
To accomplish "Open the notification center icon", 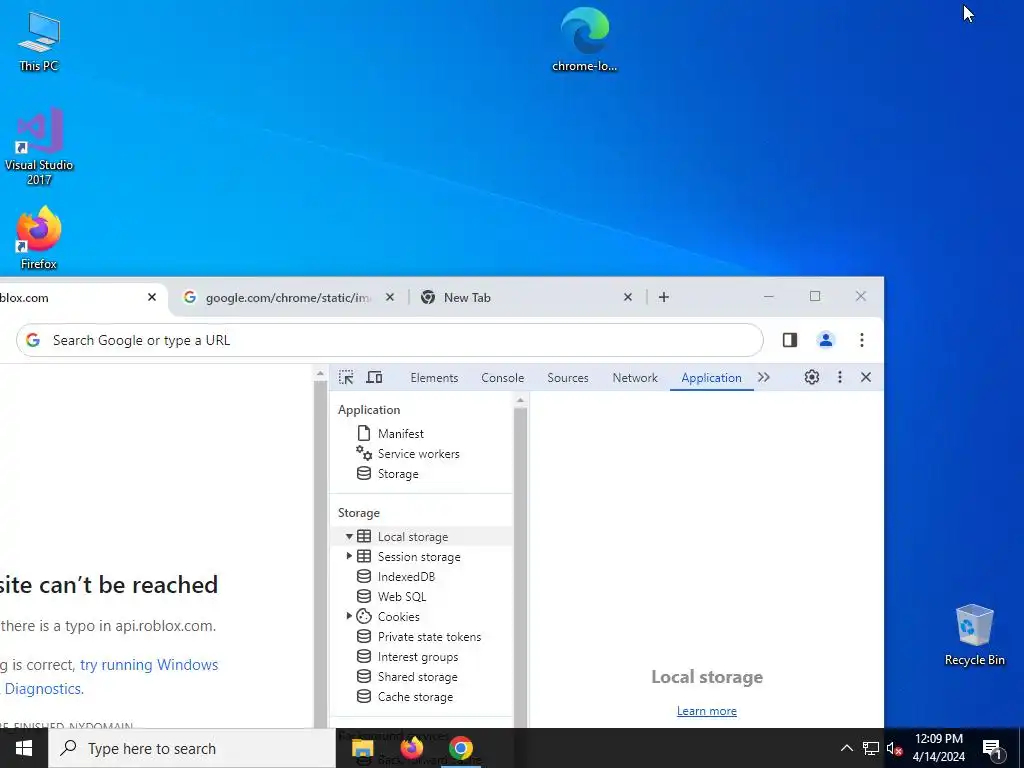I will point(992,748).
